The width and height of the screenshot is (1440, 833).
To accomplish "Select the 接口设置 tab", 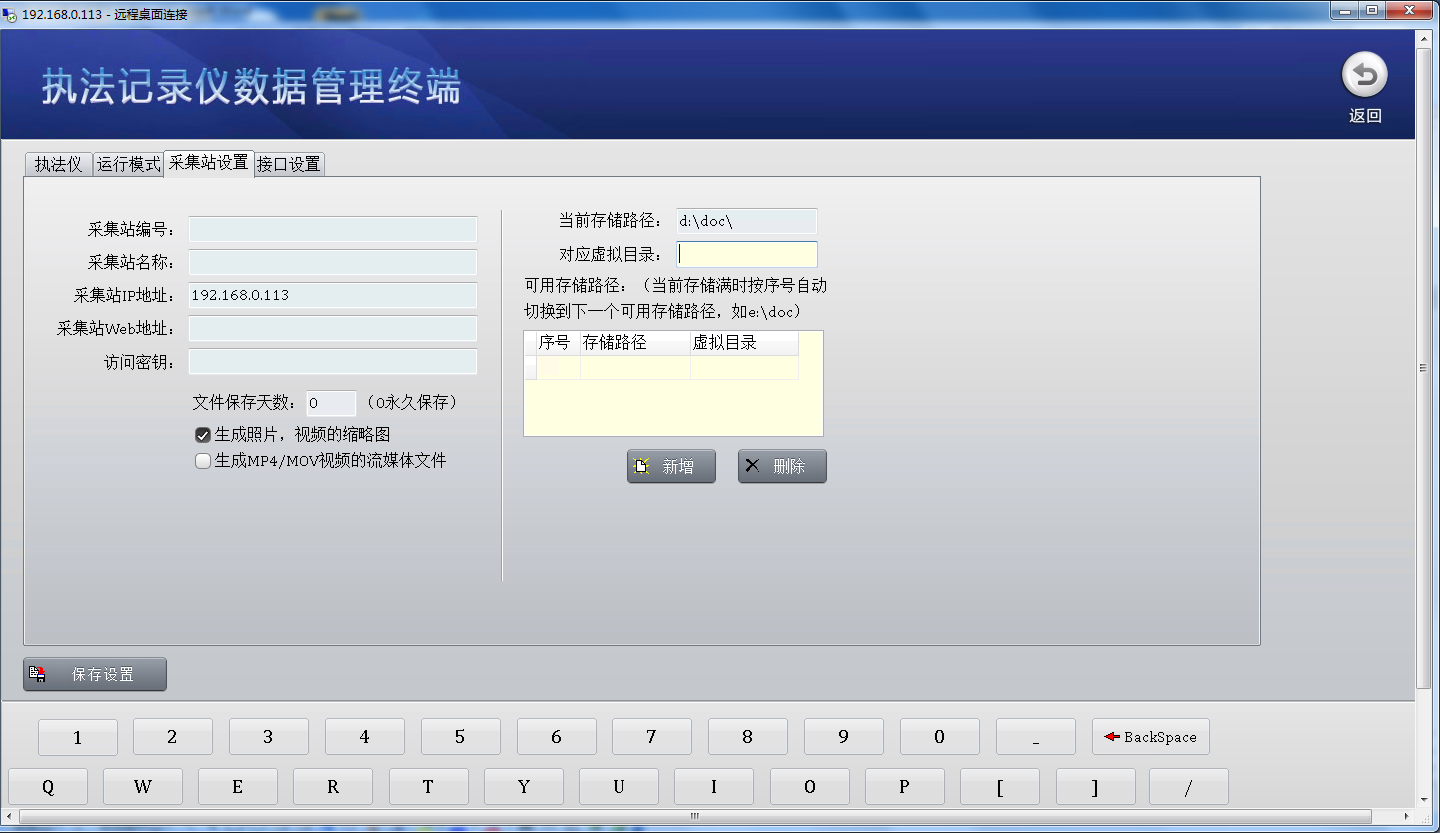I will (289, 164).
